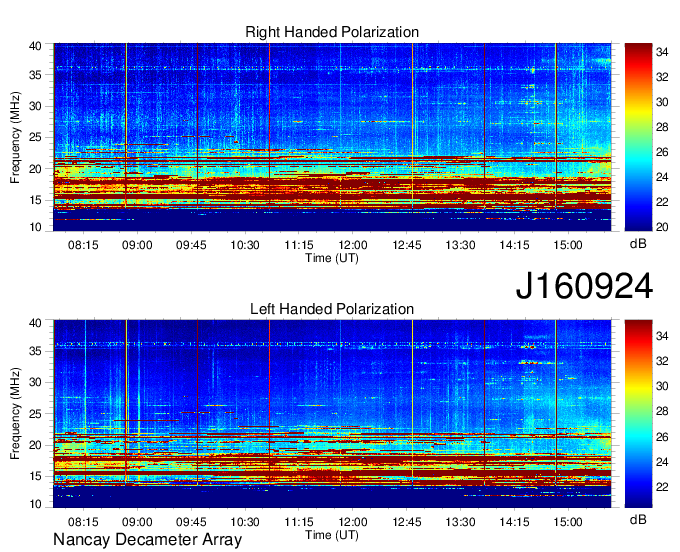Click the 26 value on the top colorbar
680x552 pixels.
point(662,152)
